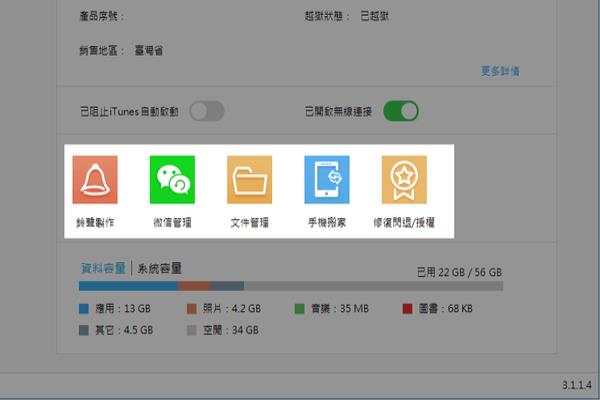Click the '微信管理' label text

172,222
